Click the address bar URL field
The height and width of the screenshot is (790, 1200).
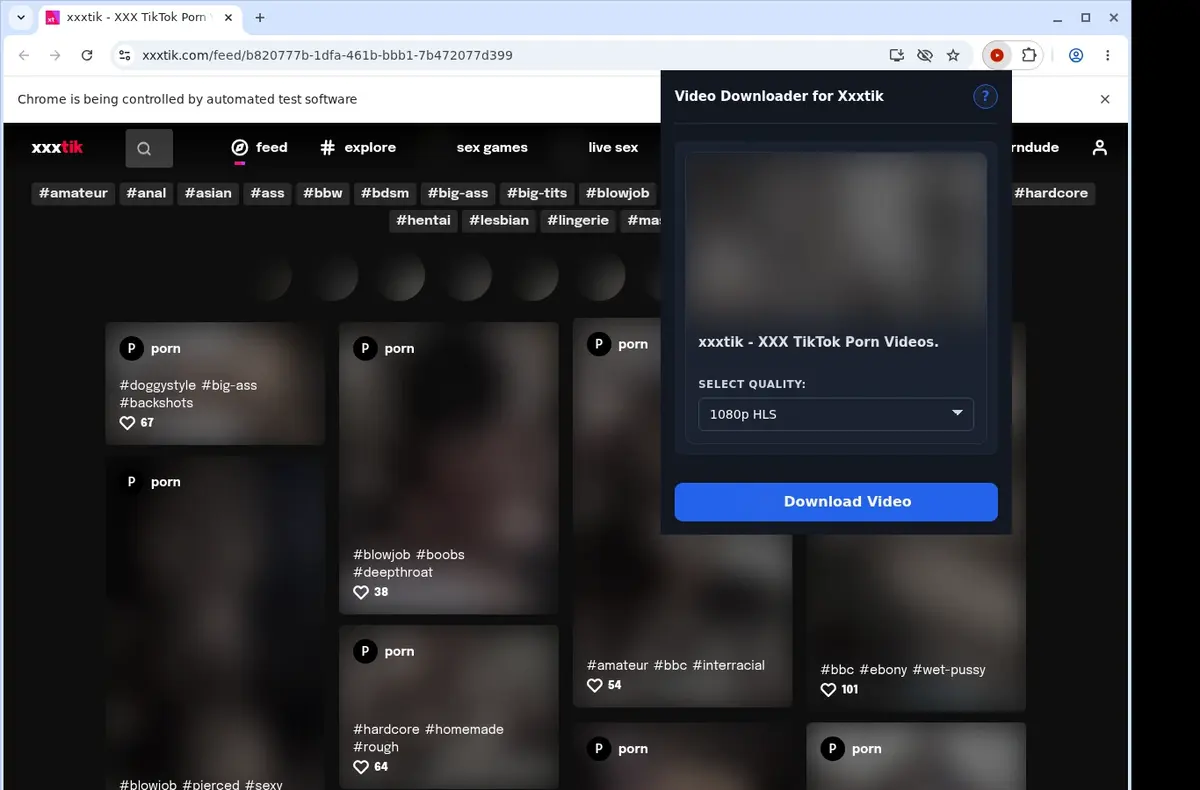[x=500, y=56]
